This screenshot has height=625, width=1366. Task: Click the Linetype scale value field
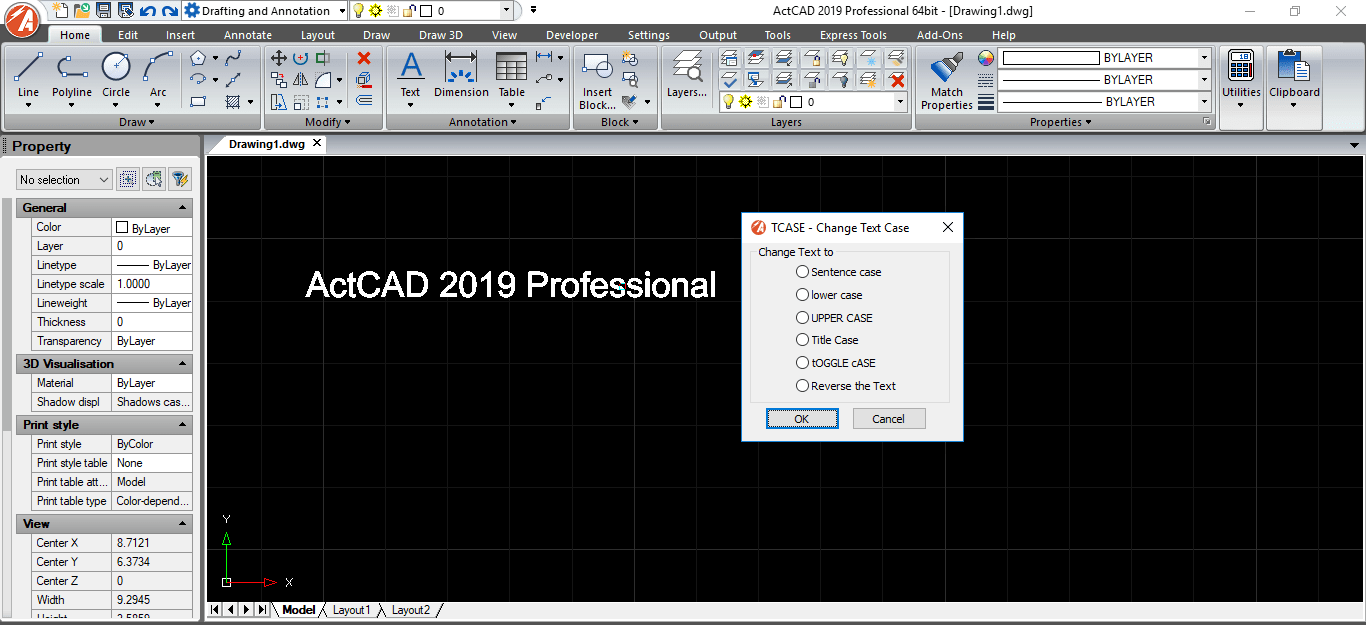point(152,284)
